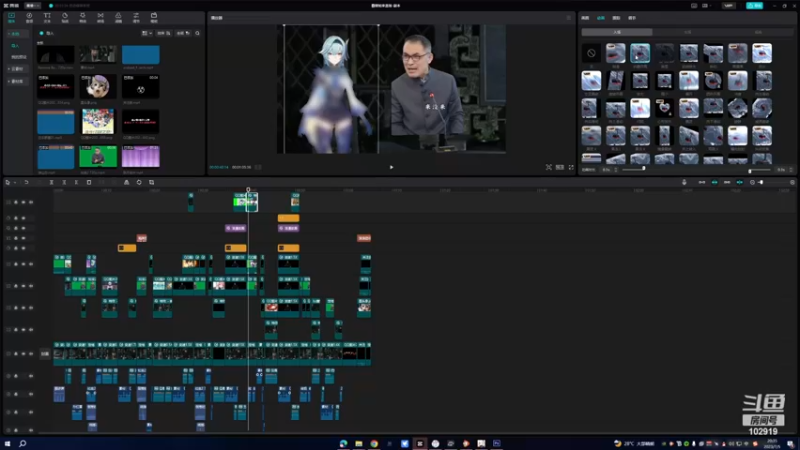Select the heart-shaped animation preset

coord(664,108)
